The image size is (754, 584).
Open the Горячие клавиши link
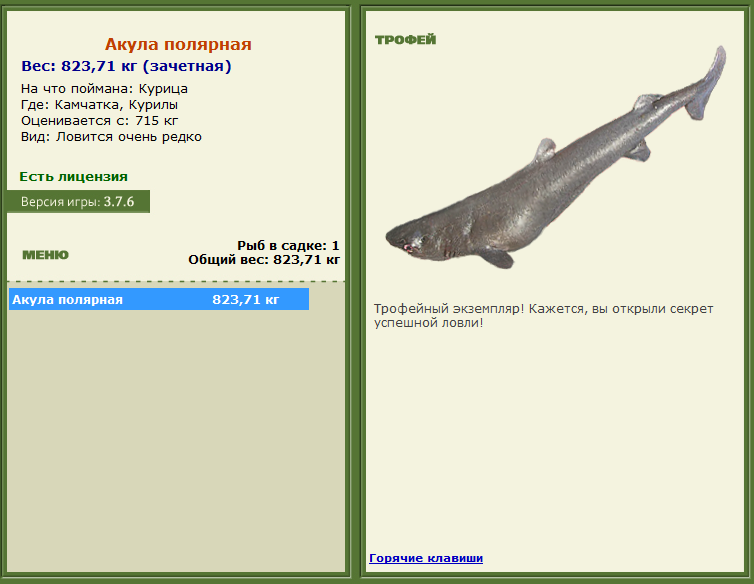(x=426, y=558)
